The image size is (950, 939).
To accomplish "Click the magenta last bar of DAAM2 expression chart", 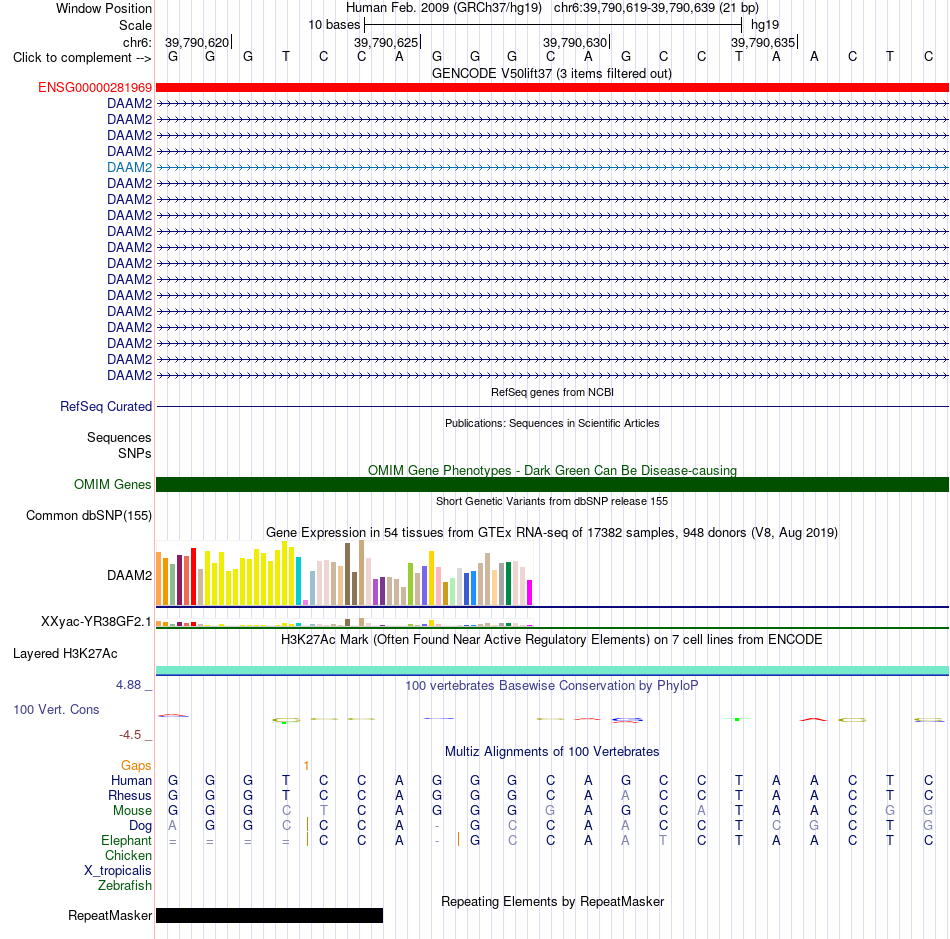I will click(x=530, y=592).
